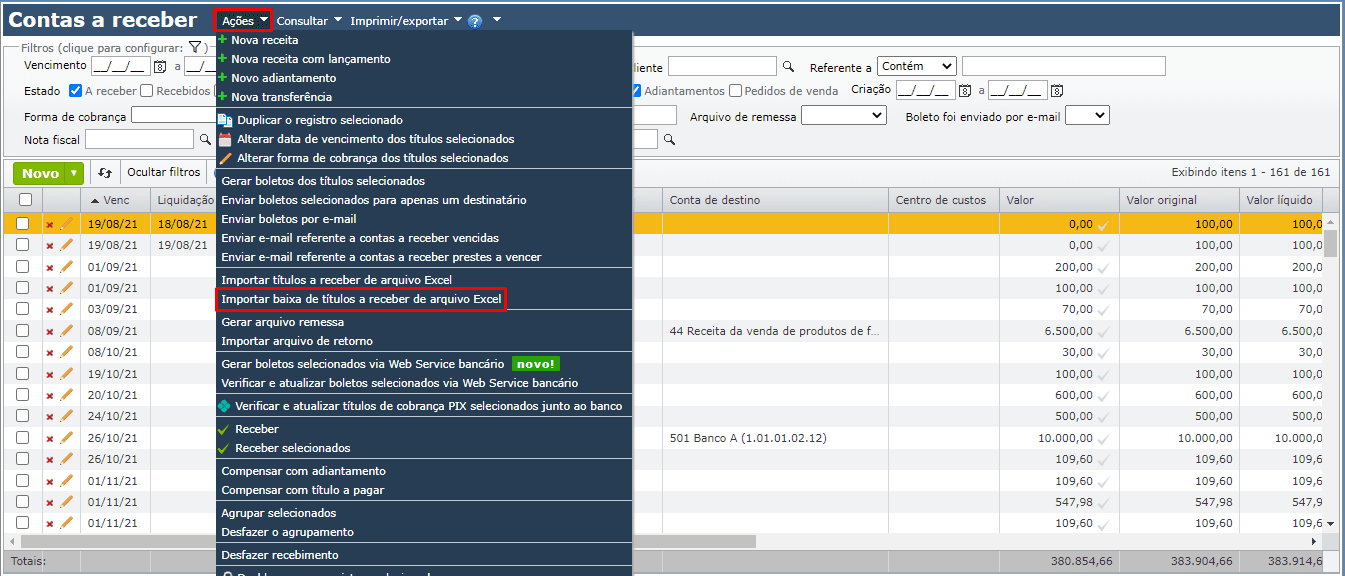Check the Pedidos de venda checkbox

[736, 91]
